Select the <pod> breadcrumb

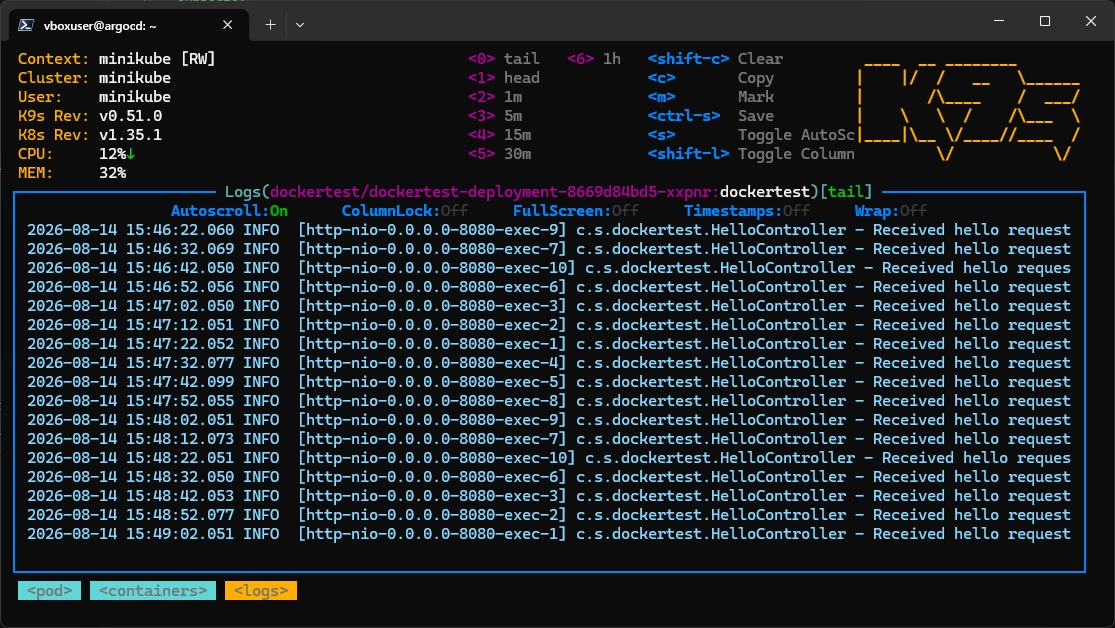[49, 591]
